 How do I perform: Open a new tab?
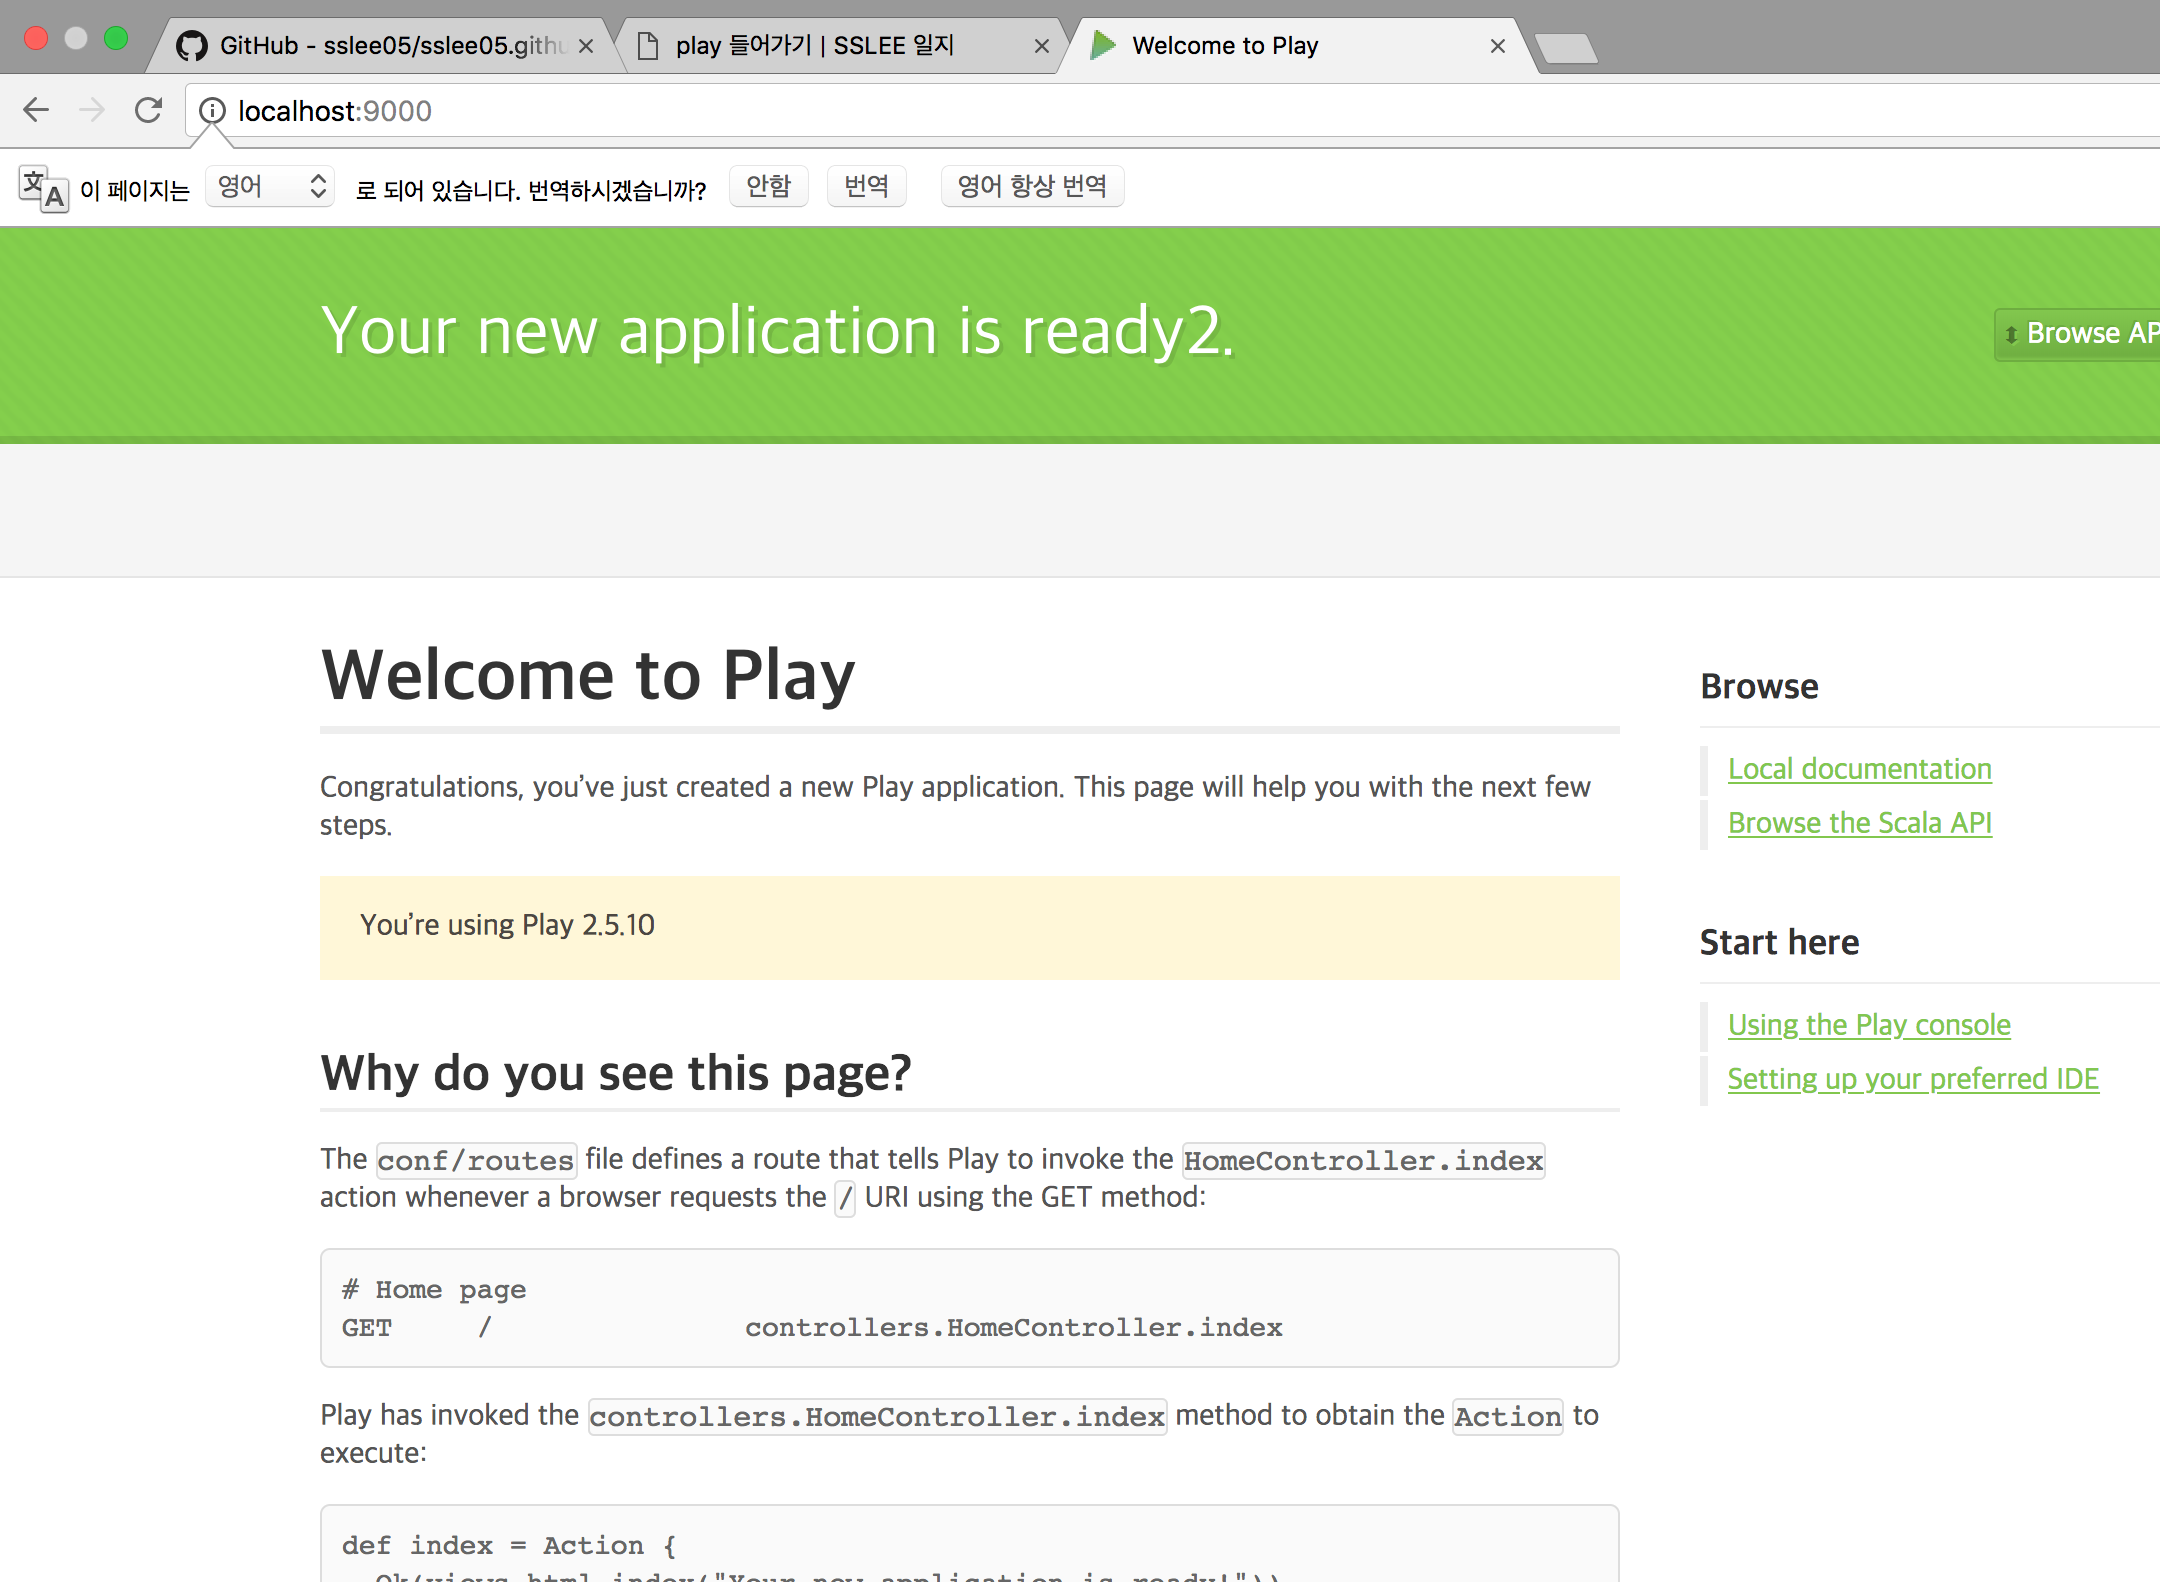click(x=1566, y=47)
